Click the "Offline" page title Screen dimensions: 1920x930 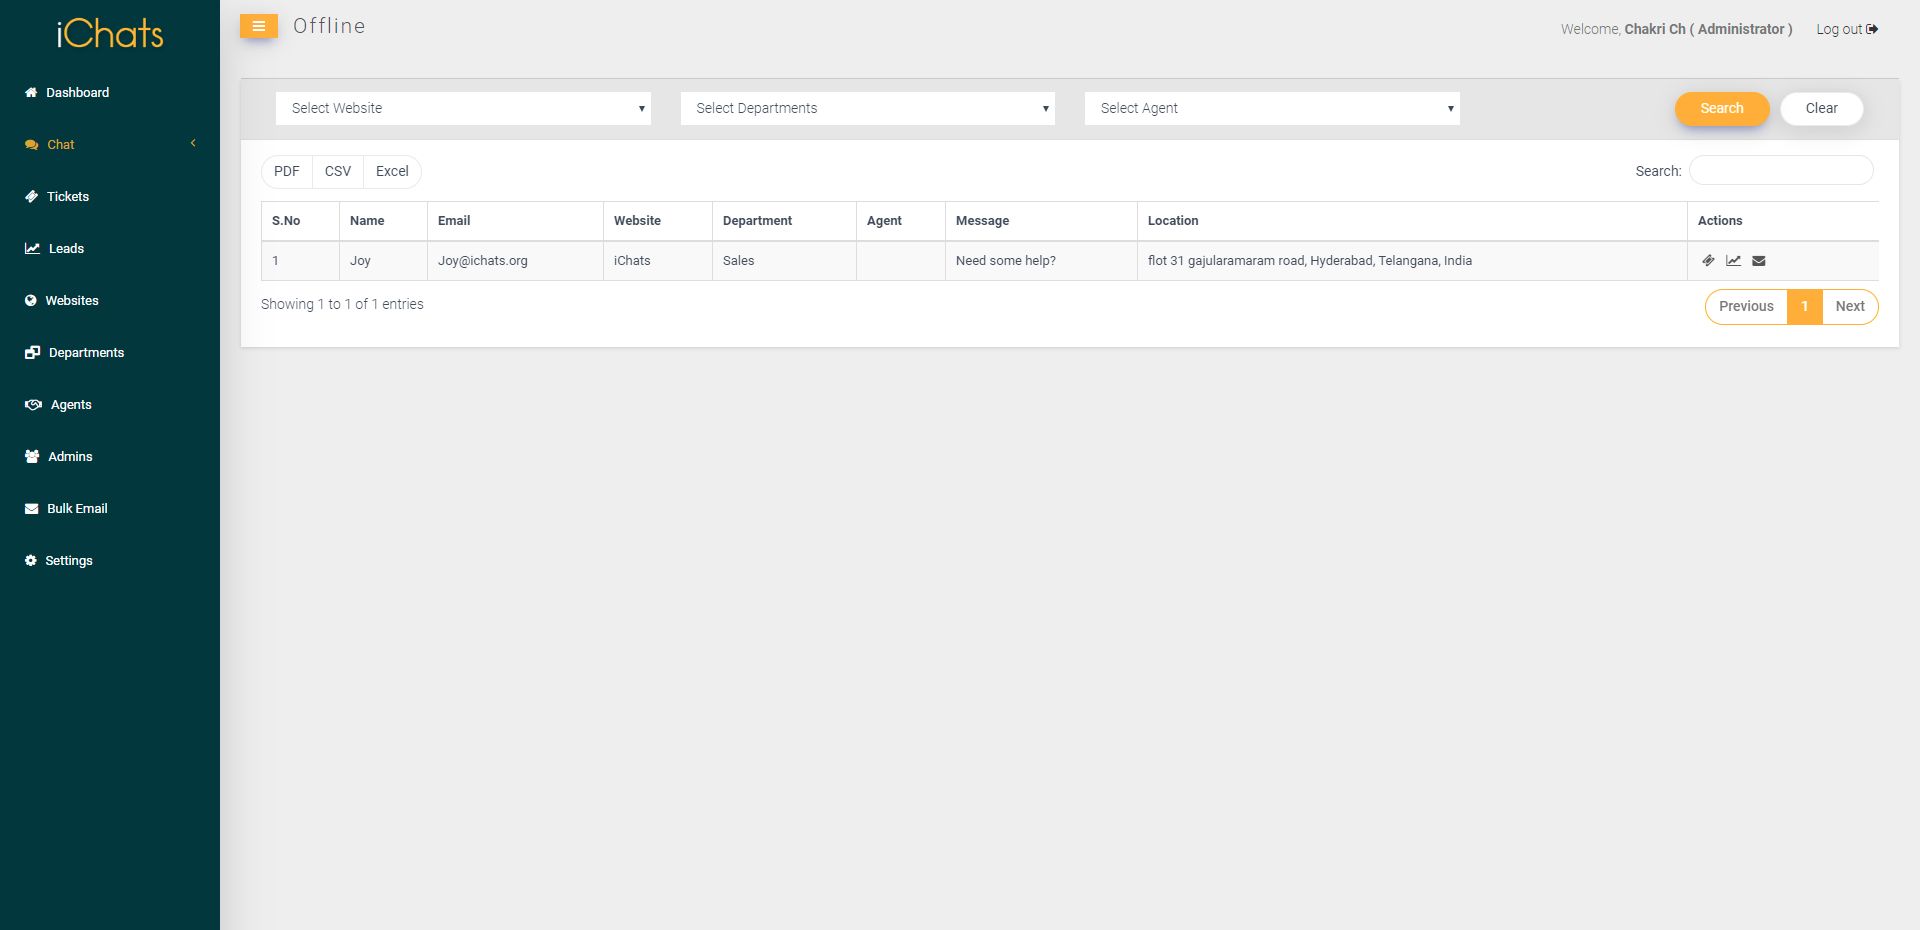[329, 26]
